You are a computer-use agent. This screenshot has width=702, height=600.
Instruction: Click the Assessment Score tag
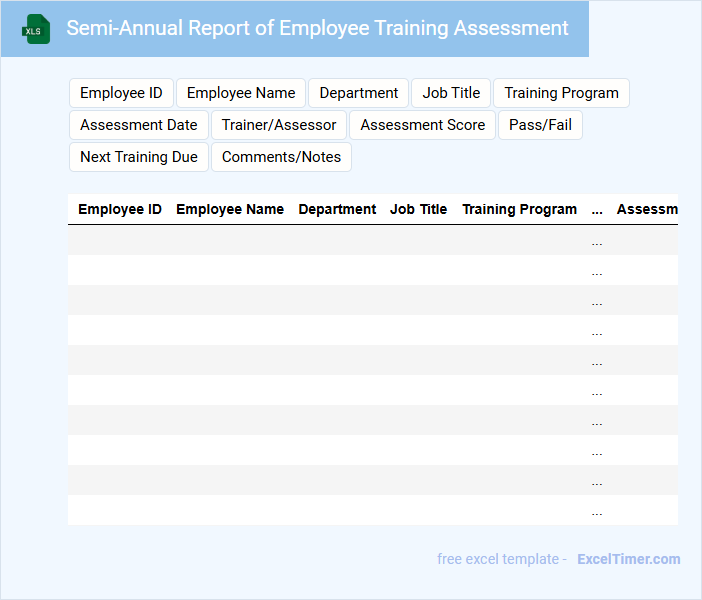(422, 125)
